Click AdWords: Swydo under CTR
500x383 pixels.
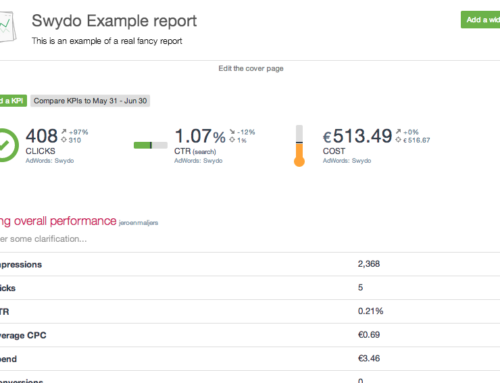(198, 161)
